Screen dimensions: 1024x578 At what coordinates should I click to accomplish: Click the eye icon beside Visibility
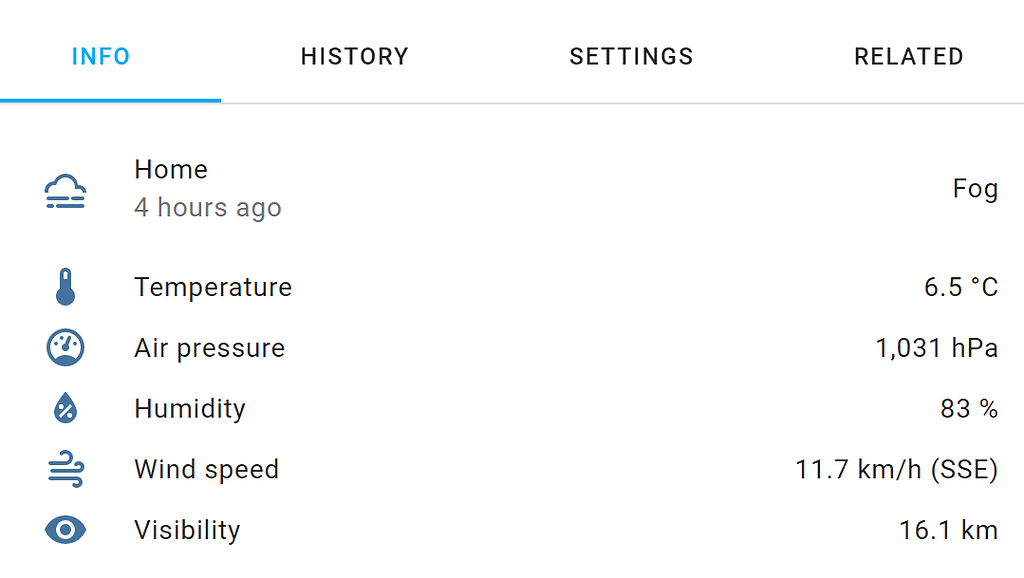(66, 530)
